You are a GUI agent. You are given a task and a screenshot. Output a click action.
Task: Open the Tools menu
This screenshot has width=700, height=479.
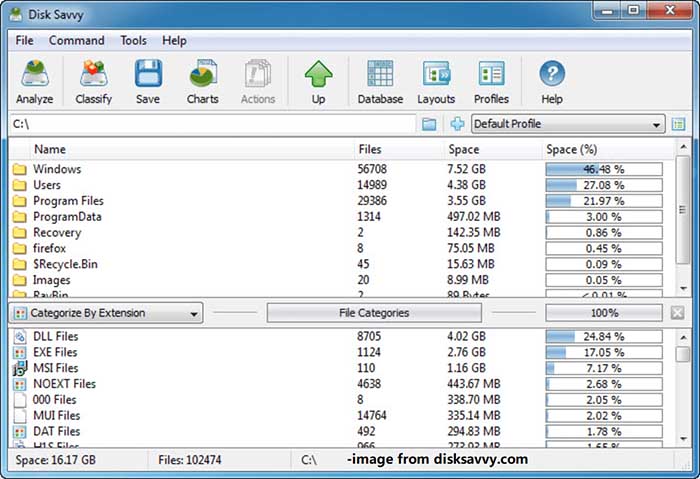(133, 41)
